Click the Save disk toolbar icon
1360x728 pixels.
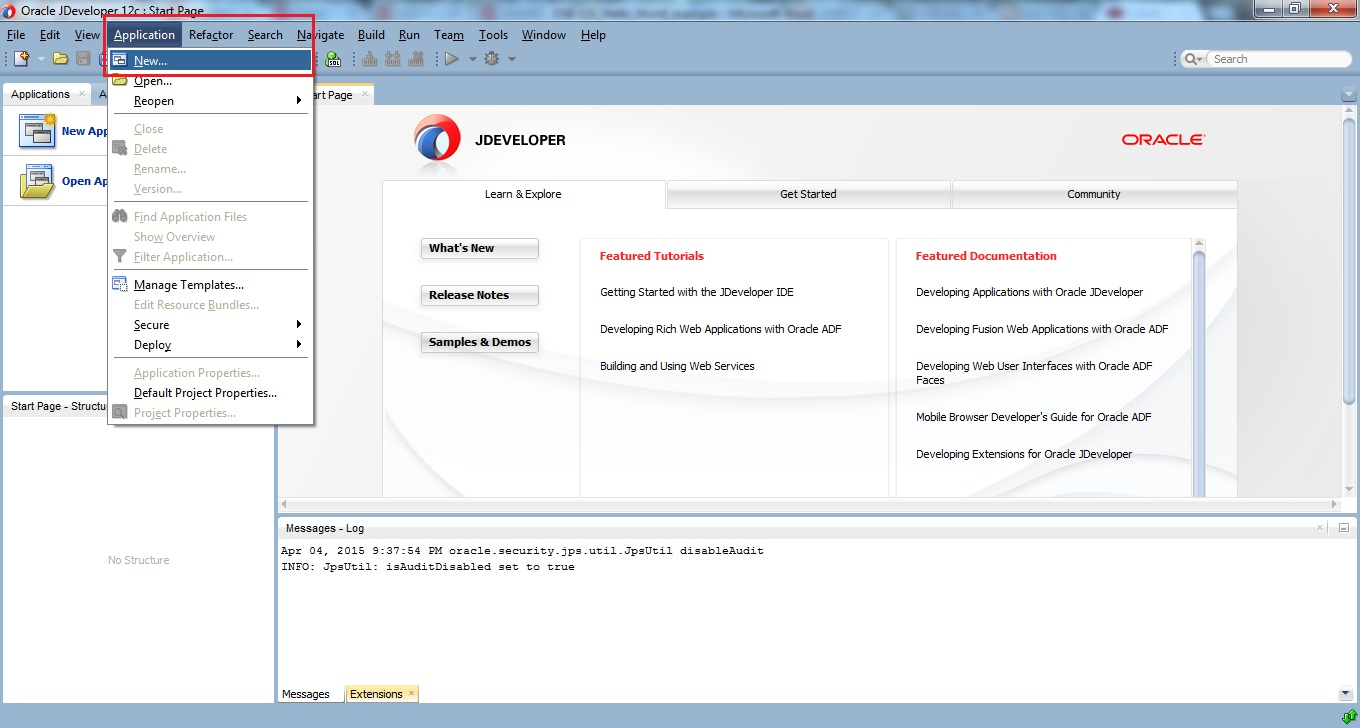[x=83, y=59]
